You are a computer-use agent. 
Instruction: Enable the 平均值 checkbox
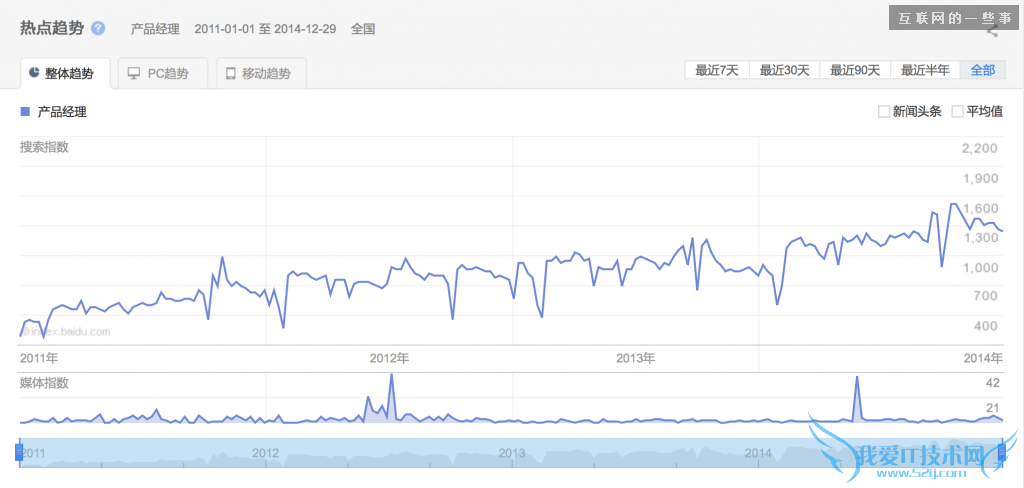957,112
